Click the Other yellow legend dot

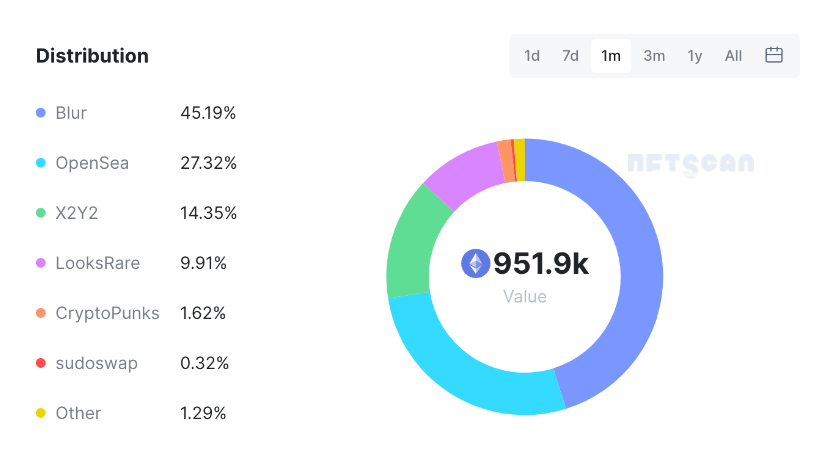[41, 413]
